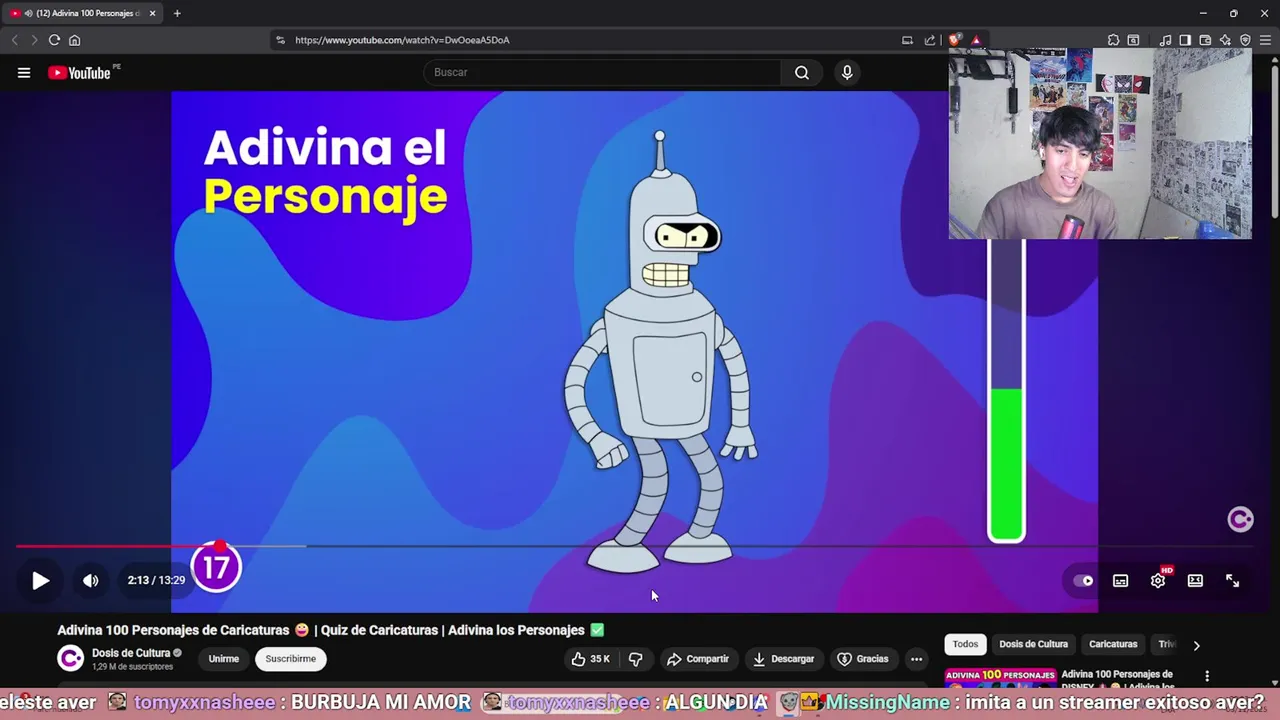The image size is (1280, 720).
Task: Reload the page
Action: tap(54, 40)
